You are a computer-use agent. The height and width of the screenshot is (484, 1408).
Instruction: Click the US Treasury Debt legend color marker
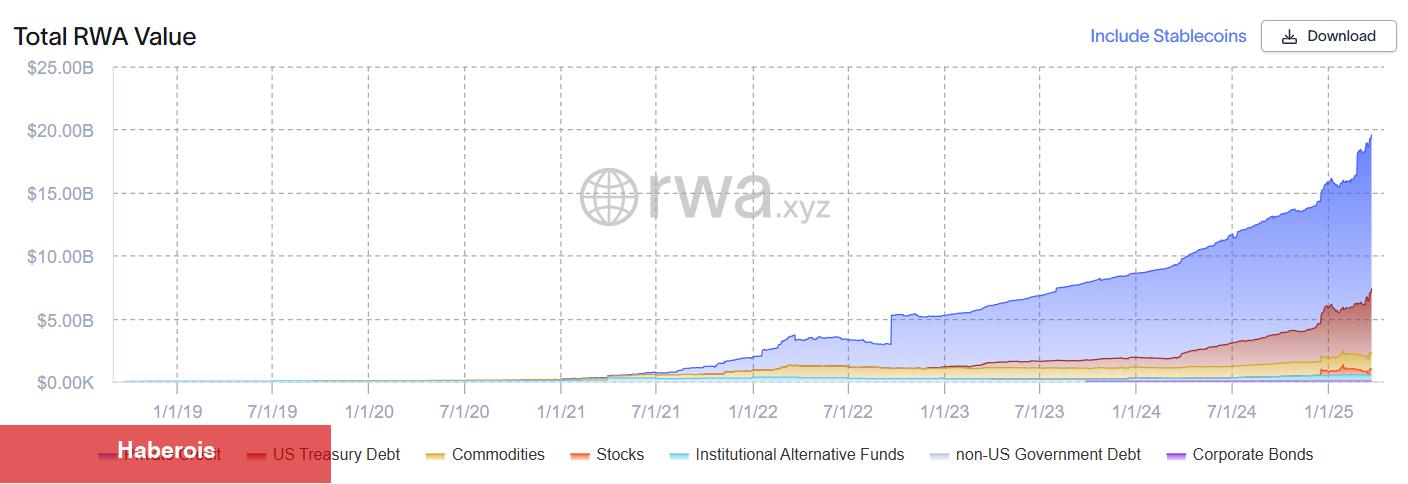[256, 456]
